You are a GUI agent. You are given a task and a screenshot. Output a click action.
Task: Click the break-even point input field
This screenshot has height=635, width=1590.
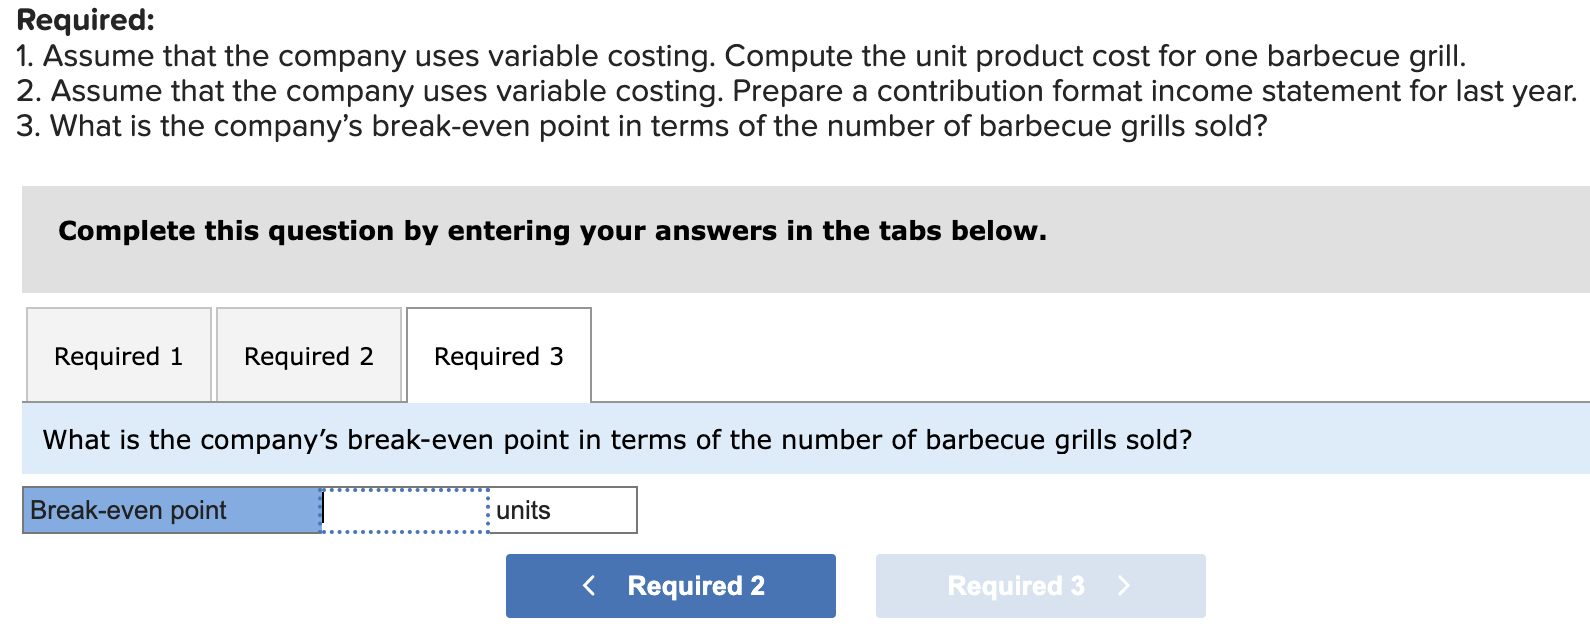click(403, 510)
